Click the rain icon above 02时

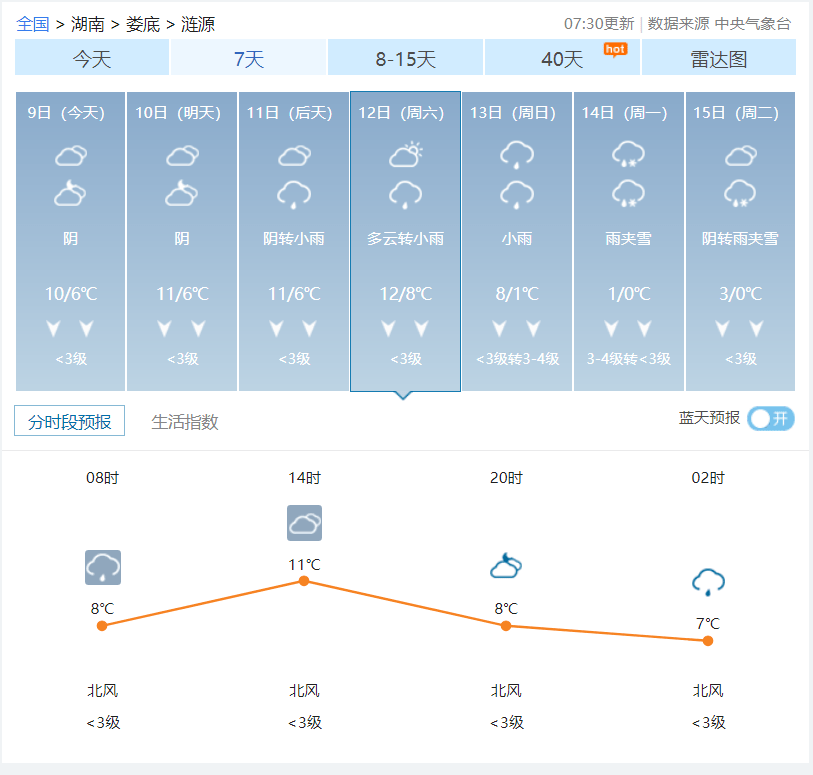tap(708, 581)
